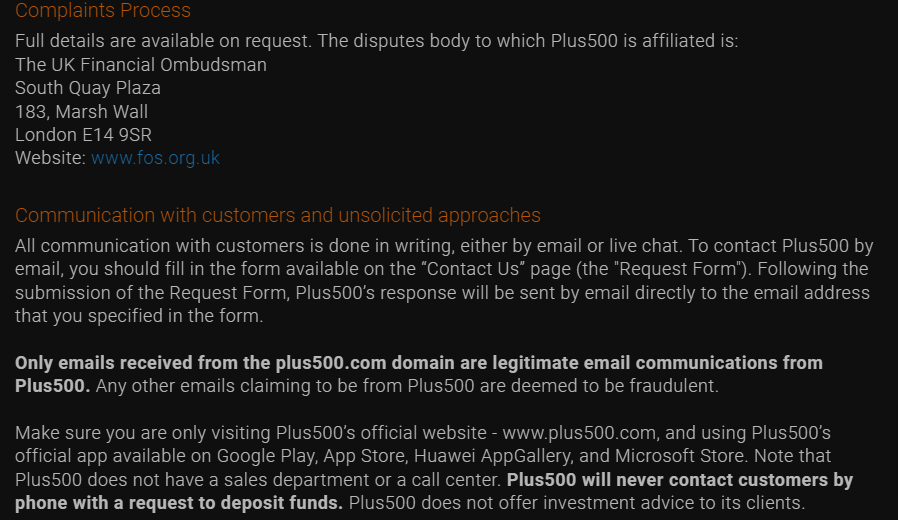898x520 pixels.
Task: Open the www.fos.org.uk website link
Action: (155, 158)
